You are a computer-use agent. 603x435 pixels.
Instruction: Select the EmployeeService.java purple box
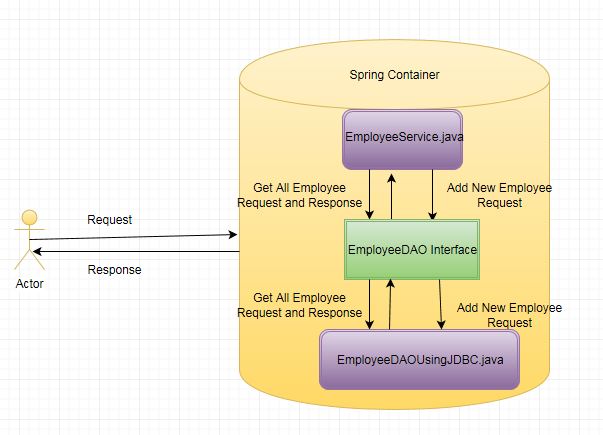click(x=402, y=140)
